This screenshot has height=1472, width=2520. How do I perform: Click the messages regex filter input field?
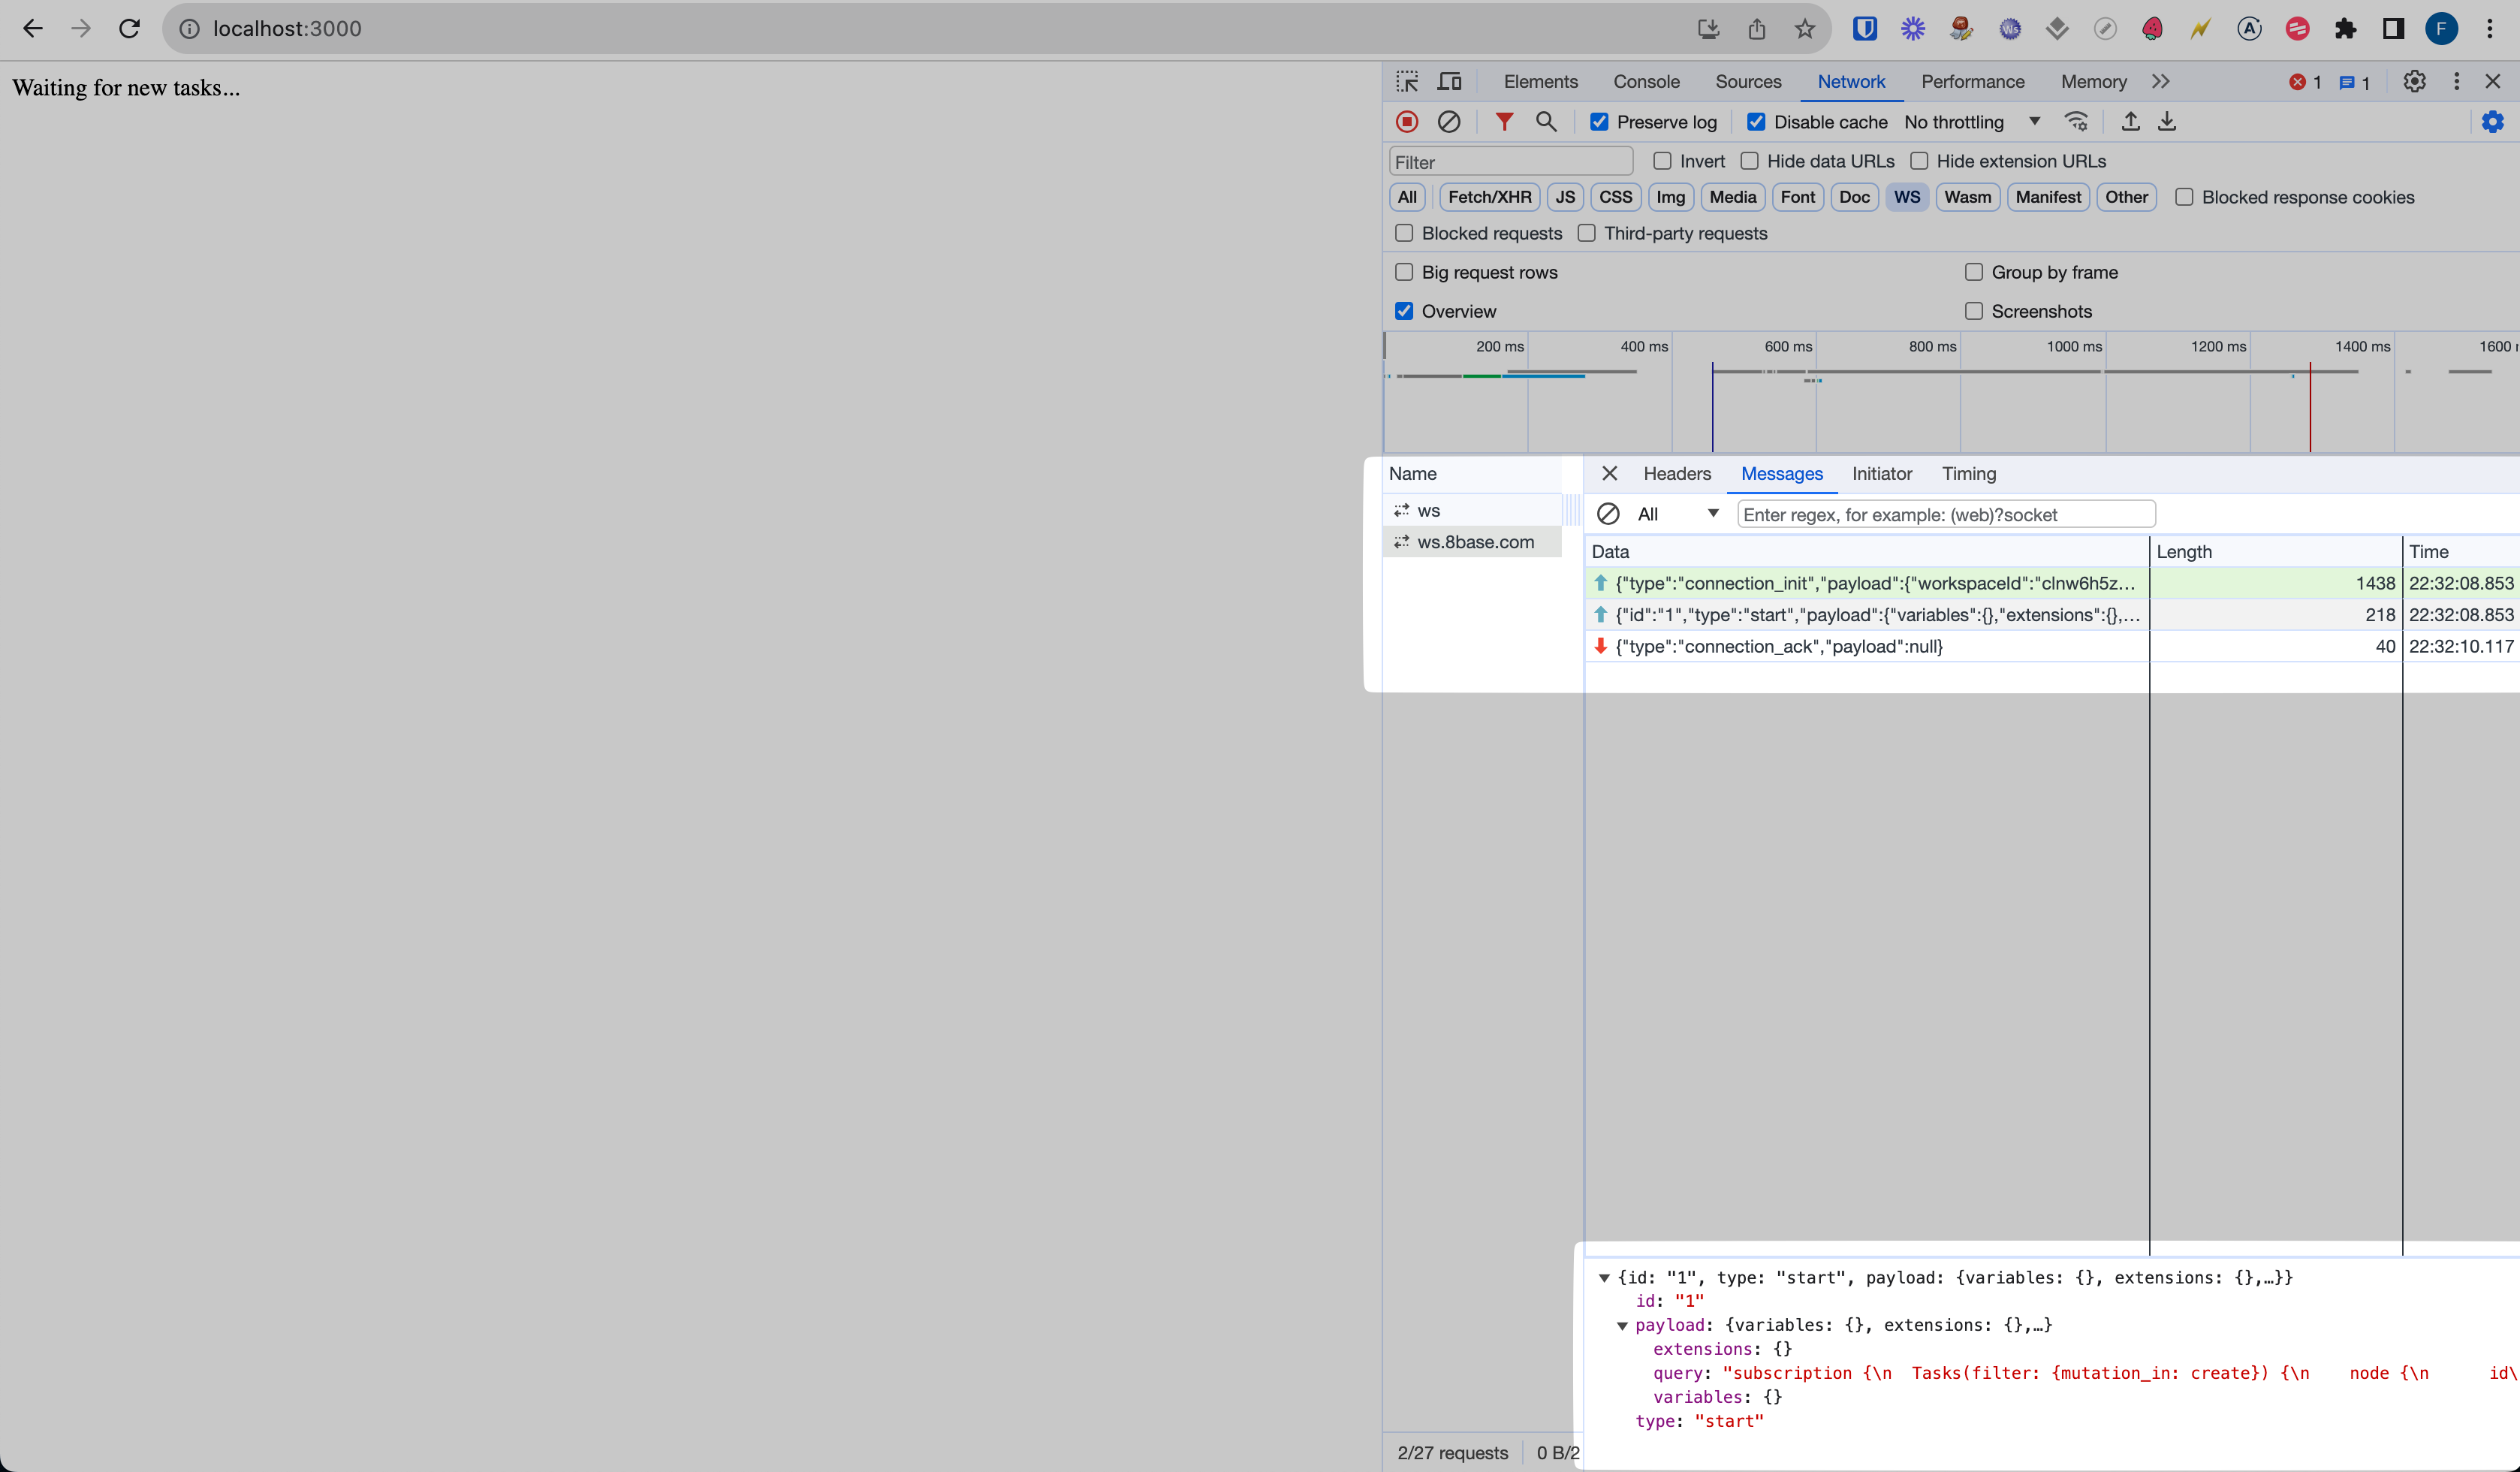(x=1945, y=514)
